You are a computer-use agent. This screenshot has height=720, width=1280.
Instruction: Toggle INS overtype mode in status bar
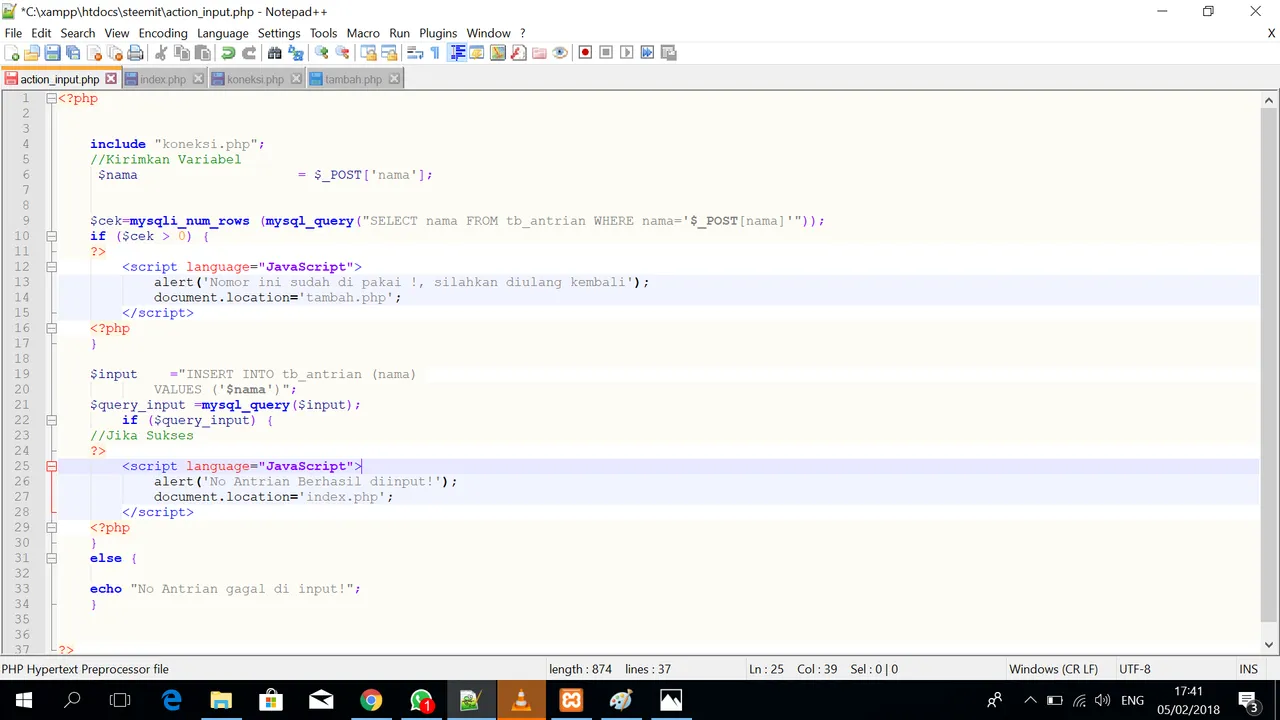1248,669
